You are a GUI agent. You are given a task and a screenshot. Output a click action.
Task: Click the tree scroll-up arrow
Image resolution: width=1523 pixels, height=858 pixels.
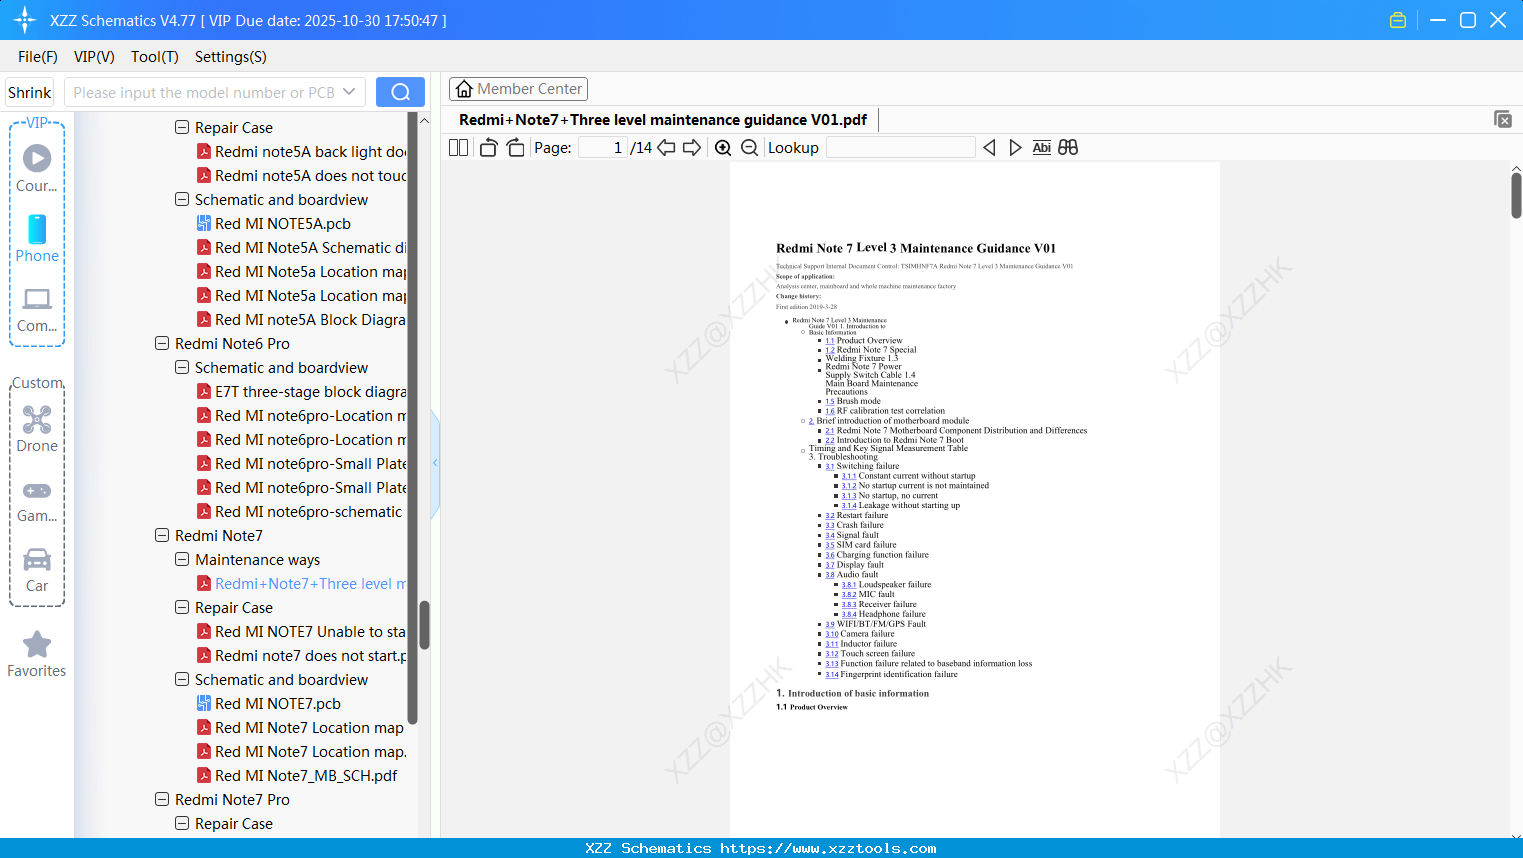[x=424, y=121]
